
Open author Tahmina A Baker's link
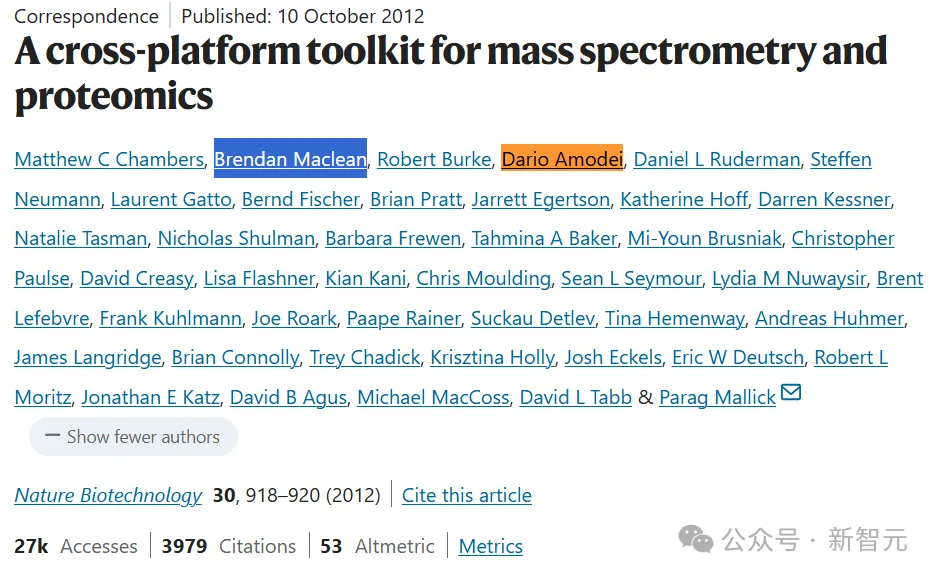pos(544,239)
